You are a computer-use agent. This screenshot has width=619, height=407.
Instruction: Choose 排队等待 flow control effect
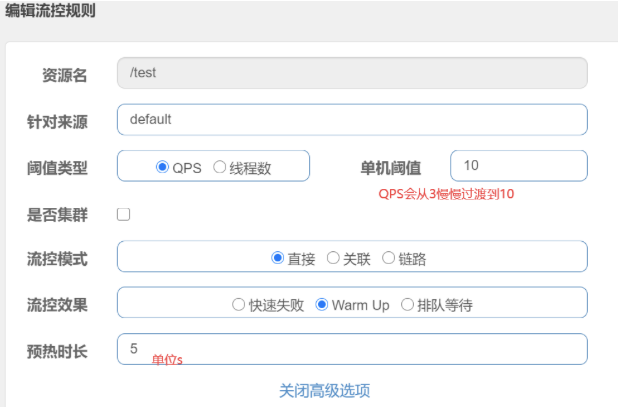tap(407, 304)
